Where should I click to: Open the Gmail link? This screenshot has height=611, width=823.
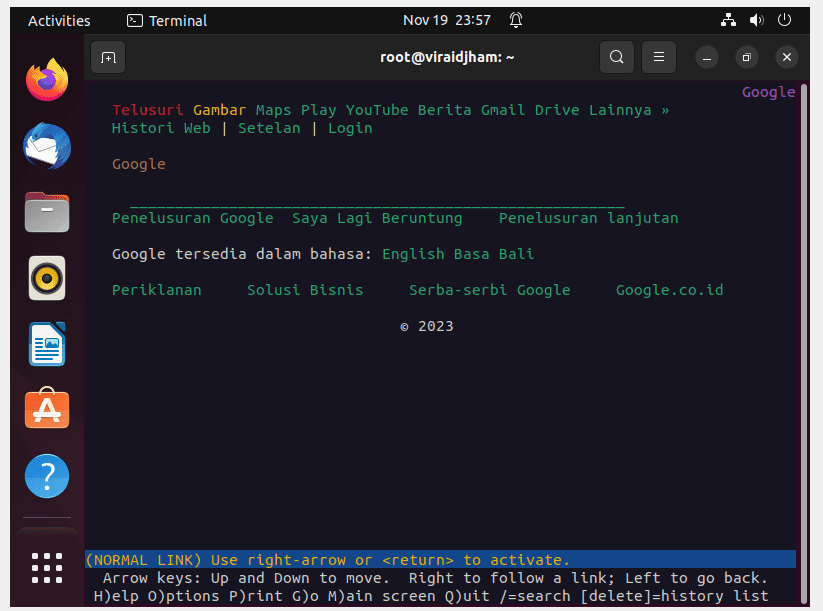(x=503, y=110)
